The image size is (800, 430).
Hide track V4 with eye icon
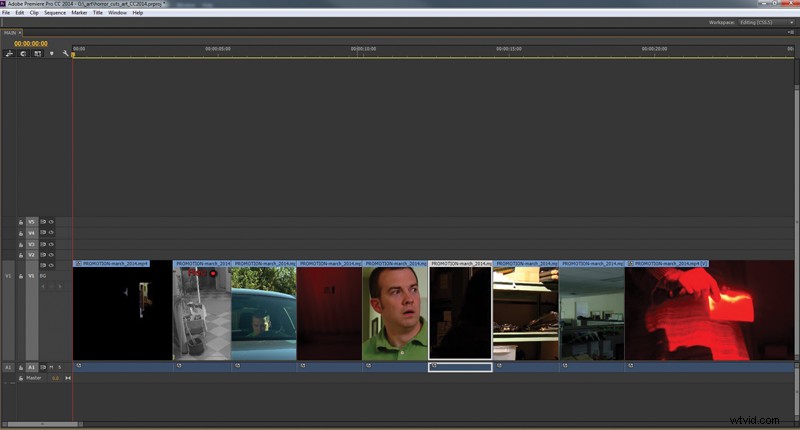click(51, 233)
